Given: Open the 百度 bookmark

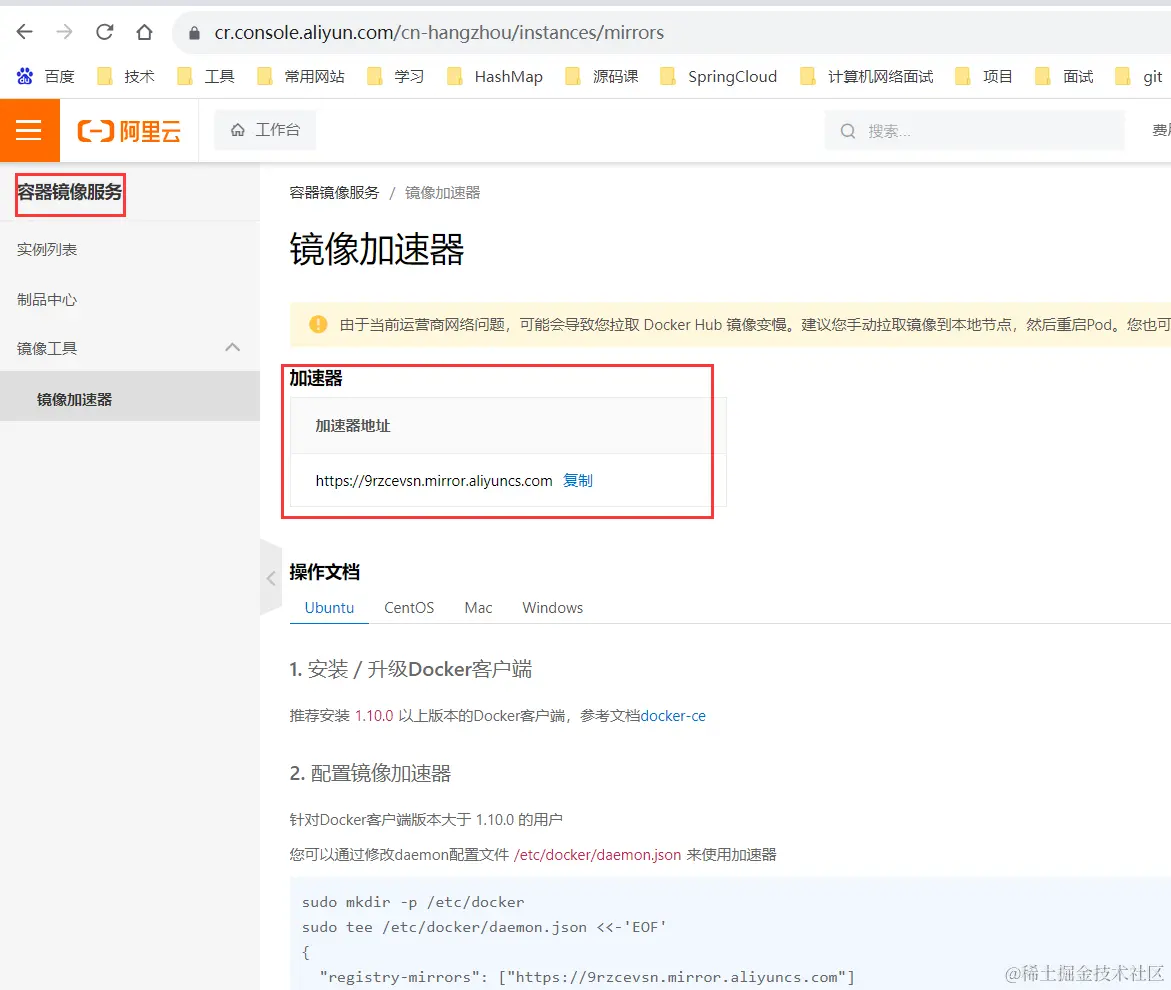Looking at the screenshot, I should pos(46,76).
